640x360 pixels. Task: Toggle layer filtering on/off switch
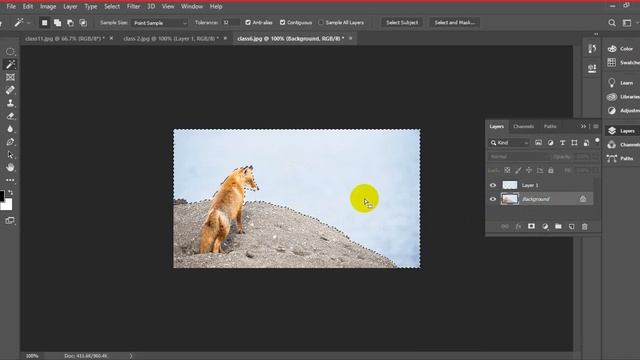597,141
